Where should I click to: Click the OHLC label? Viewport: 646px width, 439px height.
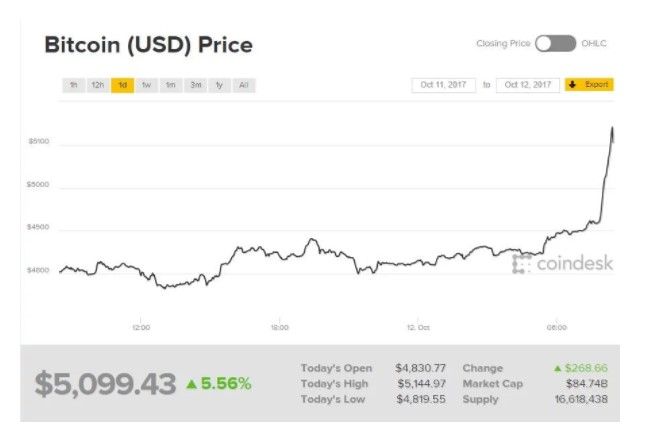point(595,43)
